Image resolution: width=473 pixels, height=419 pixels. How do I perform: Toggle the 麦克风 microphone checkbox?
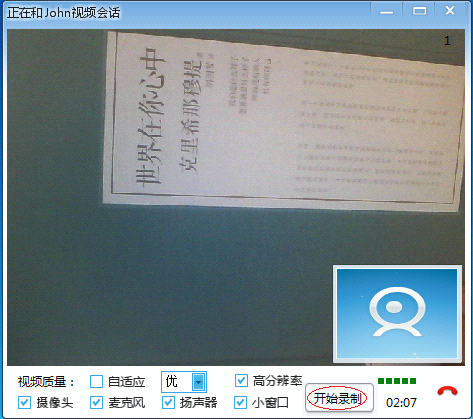tap(97, 403)
